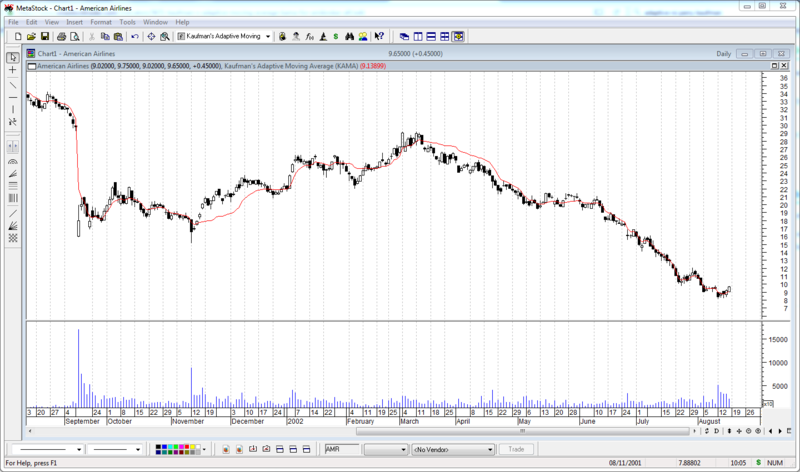Open the magnifier chart zoom tool
The width and height of the screenshot is (800, 472).
(165, 36)
